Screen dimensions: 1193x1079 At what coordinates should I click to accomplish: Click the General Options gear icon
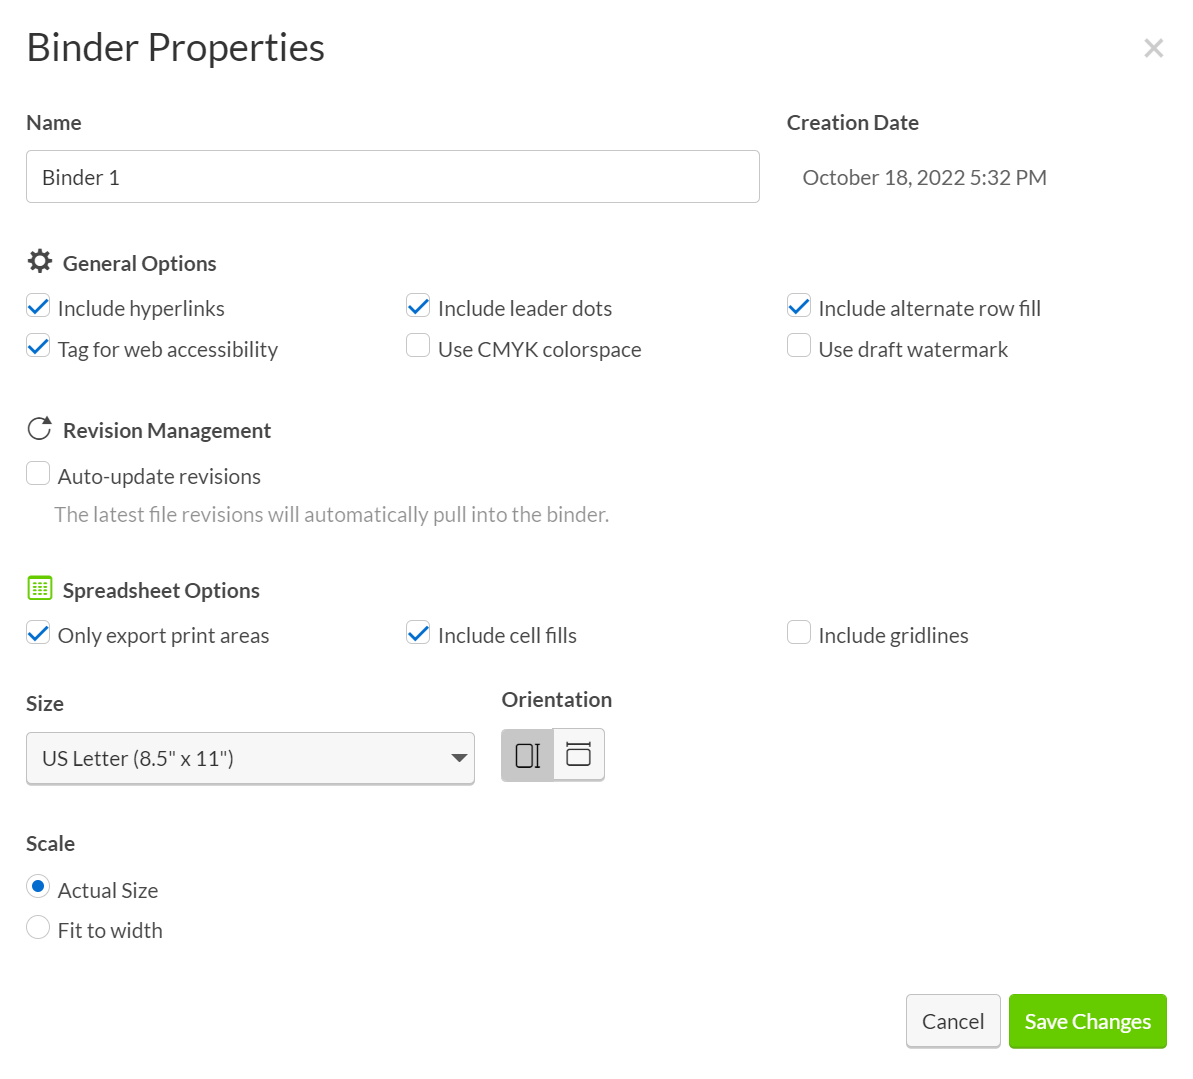[39, 261]
